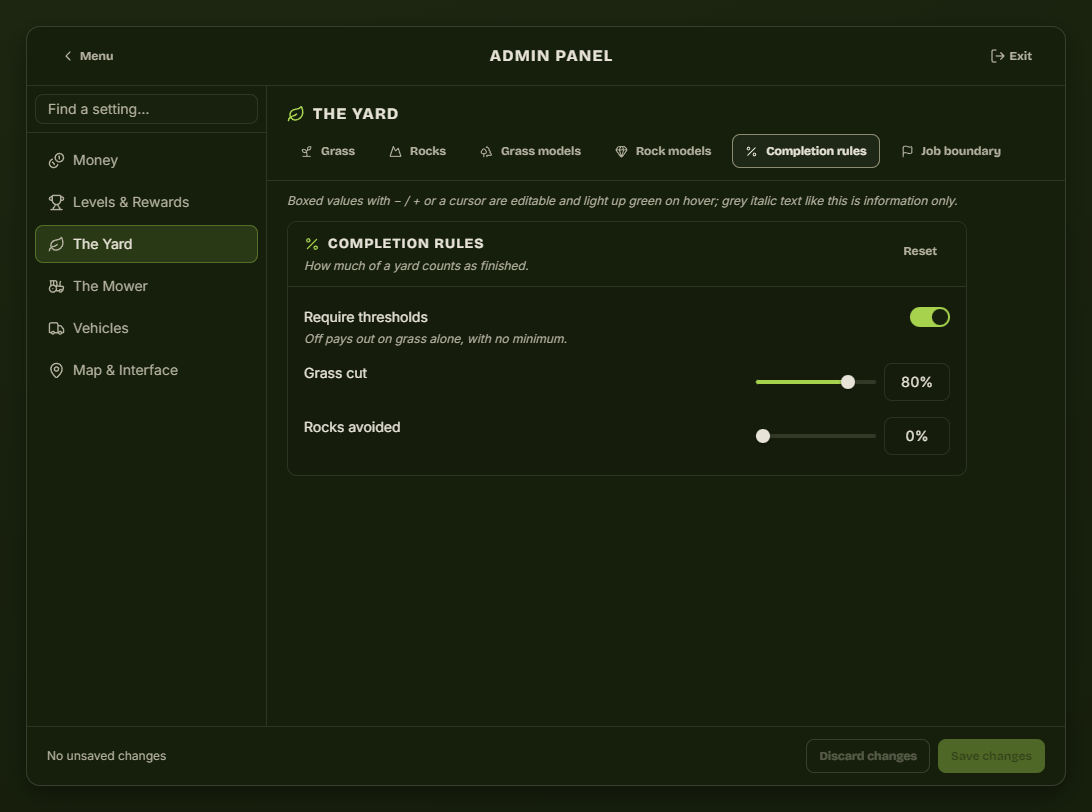Click the Discard changes button
The width and height of the screenshot is (1092, 812).
click(x=868, y=756)
